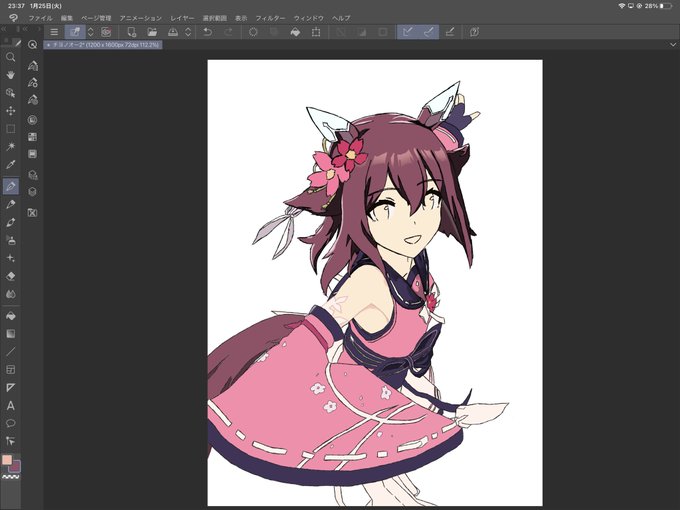The width and height of the screenshot is (680, 510).
Task: Redo the action
Action: pyautogui.click(x=229, y=32)
